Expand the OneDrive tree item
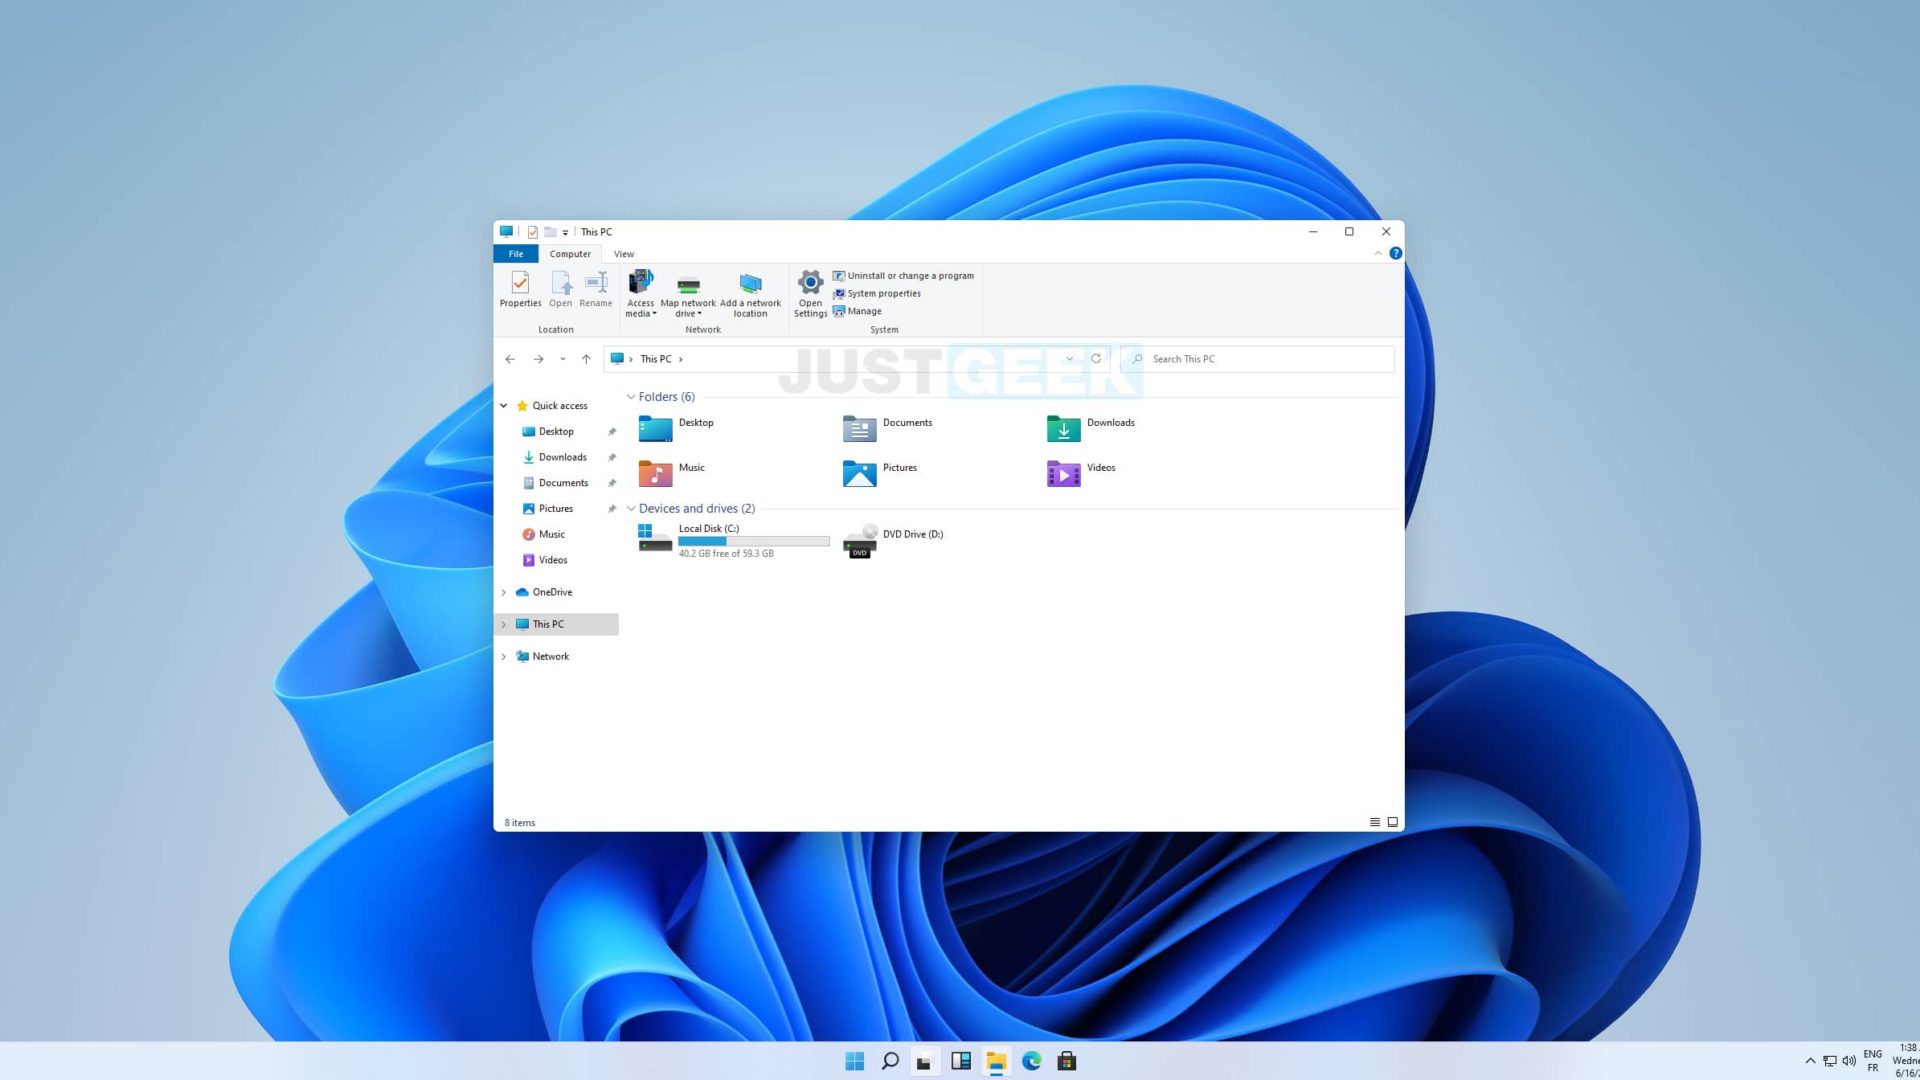 click(504, 592)
